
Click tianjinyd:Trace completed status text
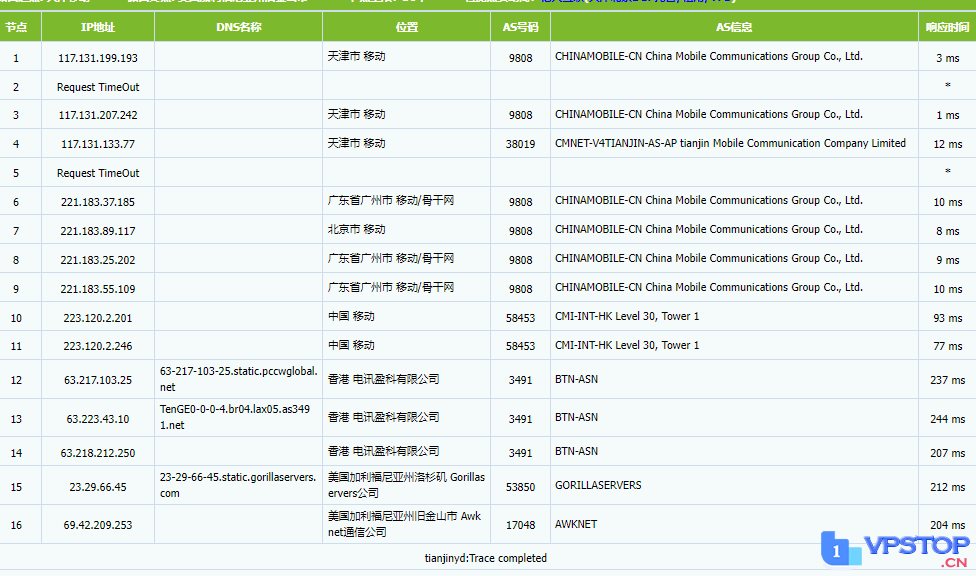click(x=486, y=558)
